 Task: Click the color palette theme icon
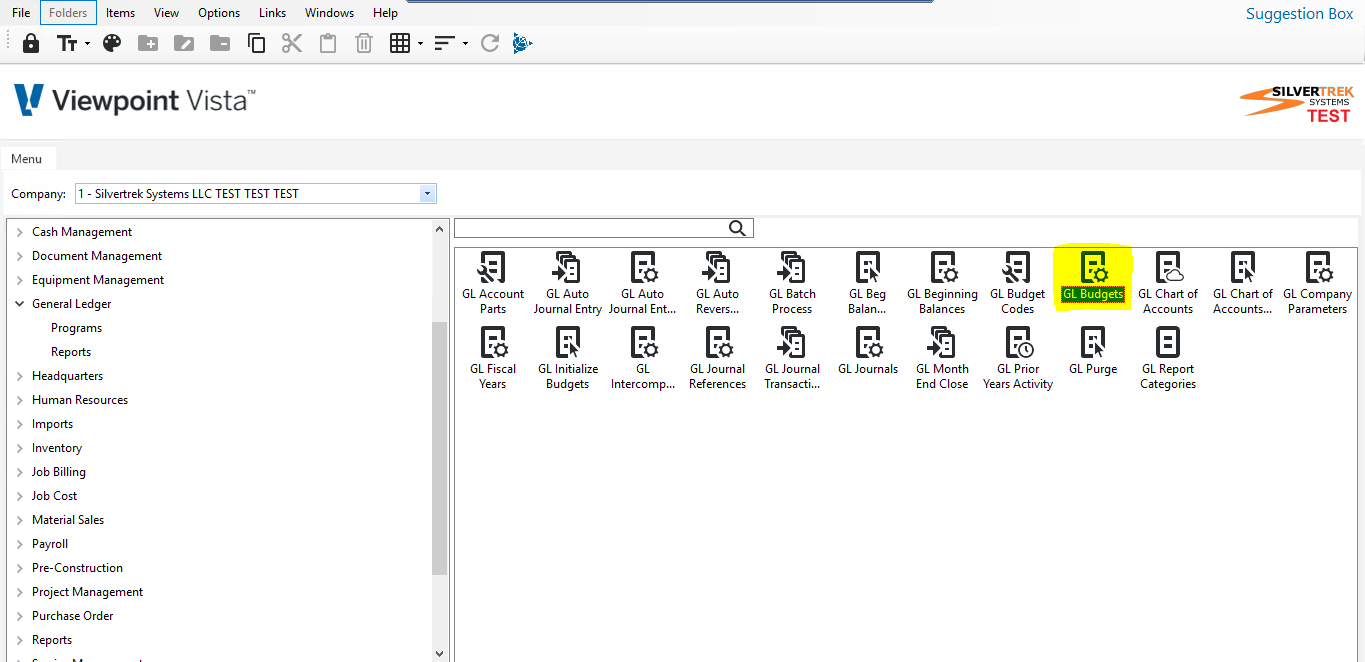[x=112, y=43]
